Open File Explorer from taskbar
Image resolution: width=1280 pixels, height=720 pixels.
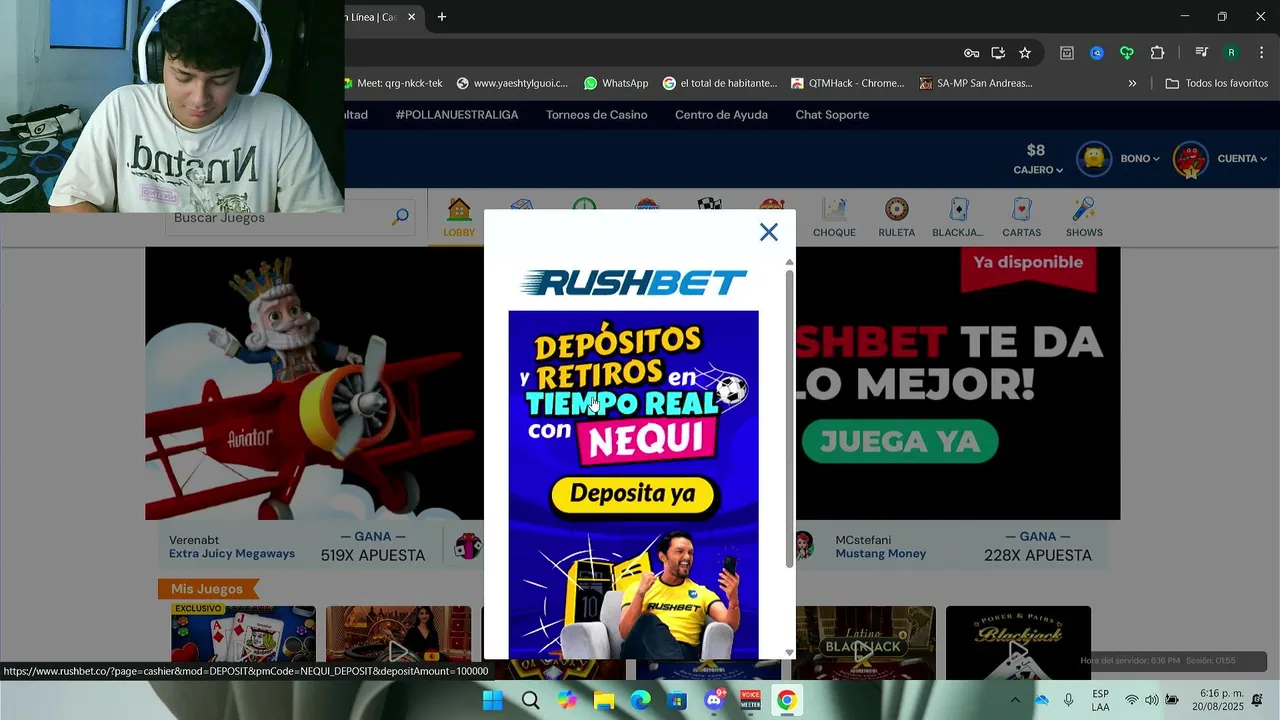pyautogui.click(x=604, y=700)
